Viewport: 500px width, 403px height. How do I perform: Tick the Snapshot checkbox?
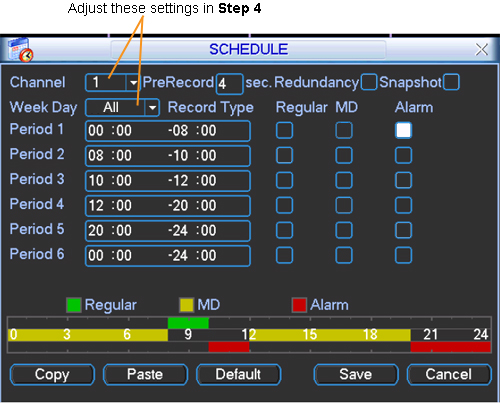[451, 82]
